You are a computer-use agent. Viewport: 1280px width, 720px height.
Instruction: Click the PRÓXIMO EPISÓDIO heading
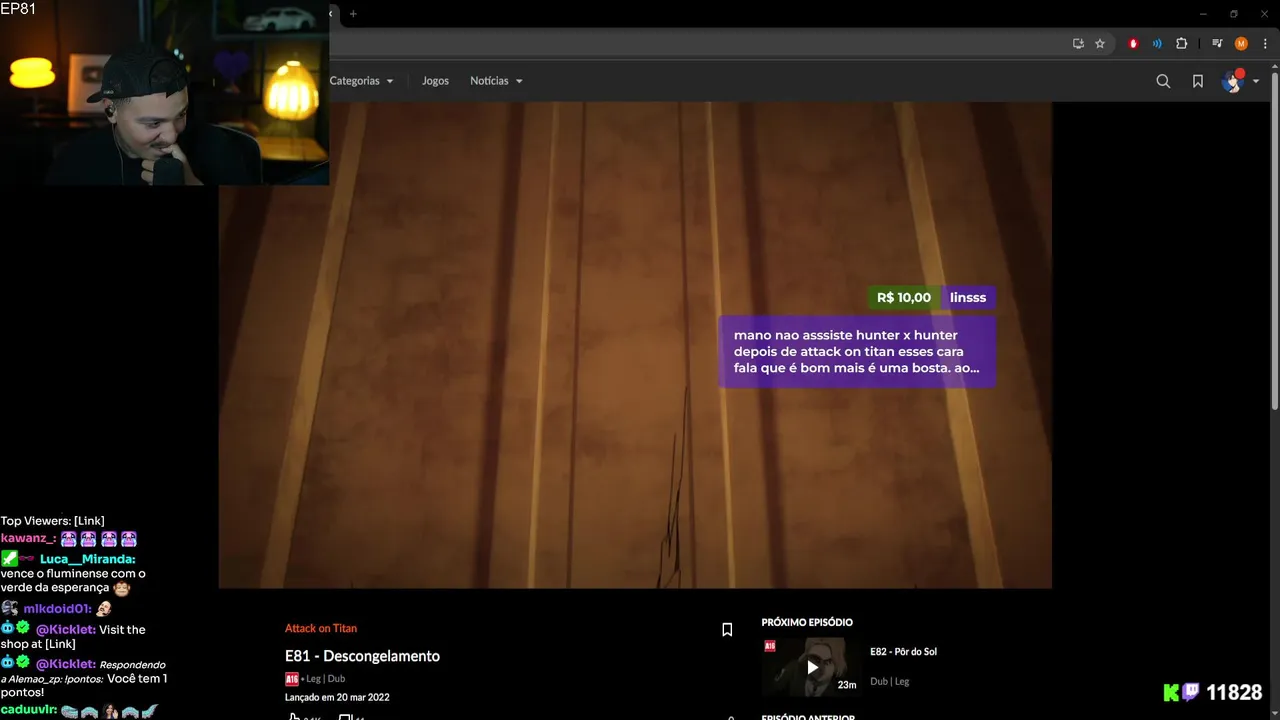(x=807, y=622)
